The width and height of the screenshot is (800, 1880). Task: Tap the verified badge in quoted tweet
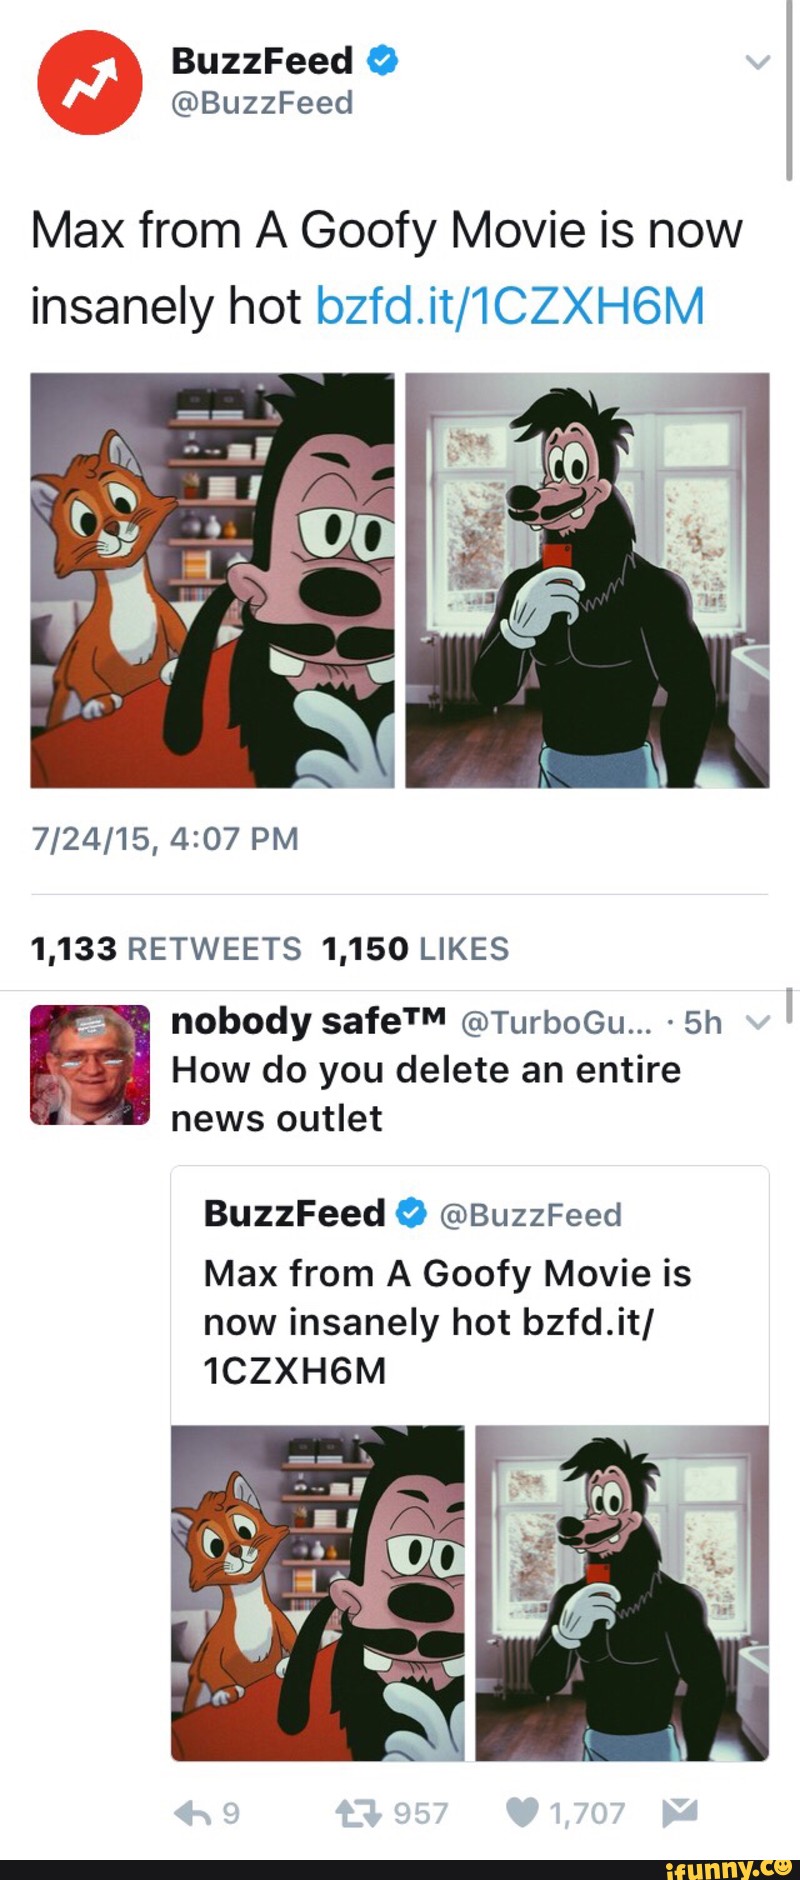[x=411, y=1213]
